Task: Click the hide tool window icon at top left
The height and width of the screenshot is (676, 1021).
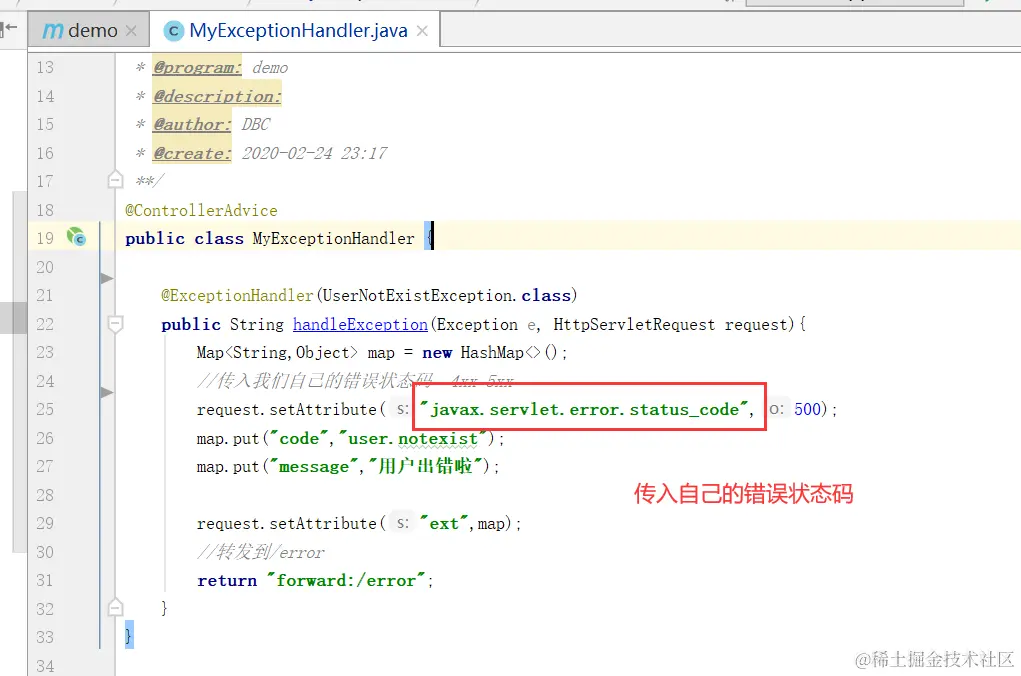Action: 9,29
